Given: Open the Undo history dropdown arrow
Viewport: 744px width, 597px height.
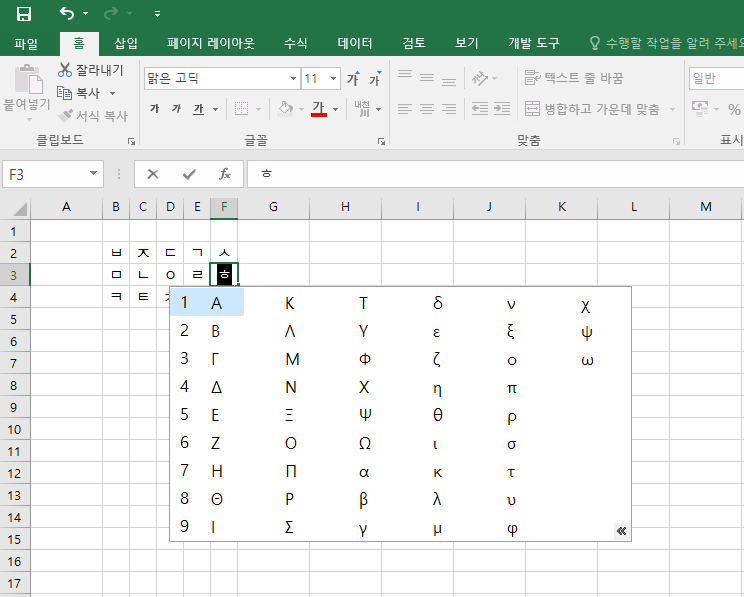Looking at the screenshot, I should pos(85,14).
